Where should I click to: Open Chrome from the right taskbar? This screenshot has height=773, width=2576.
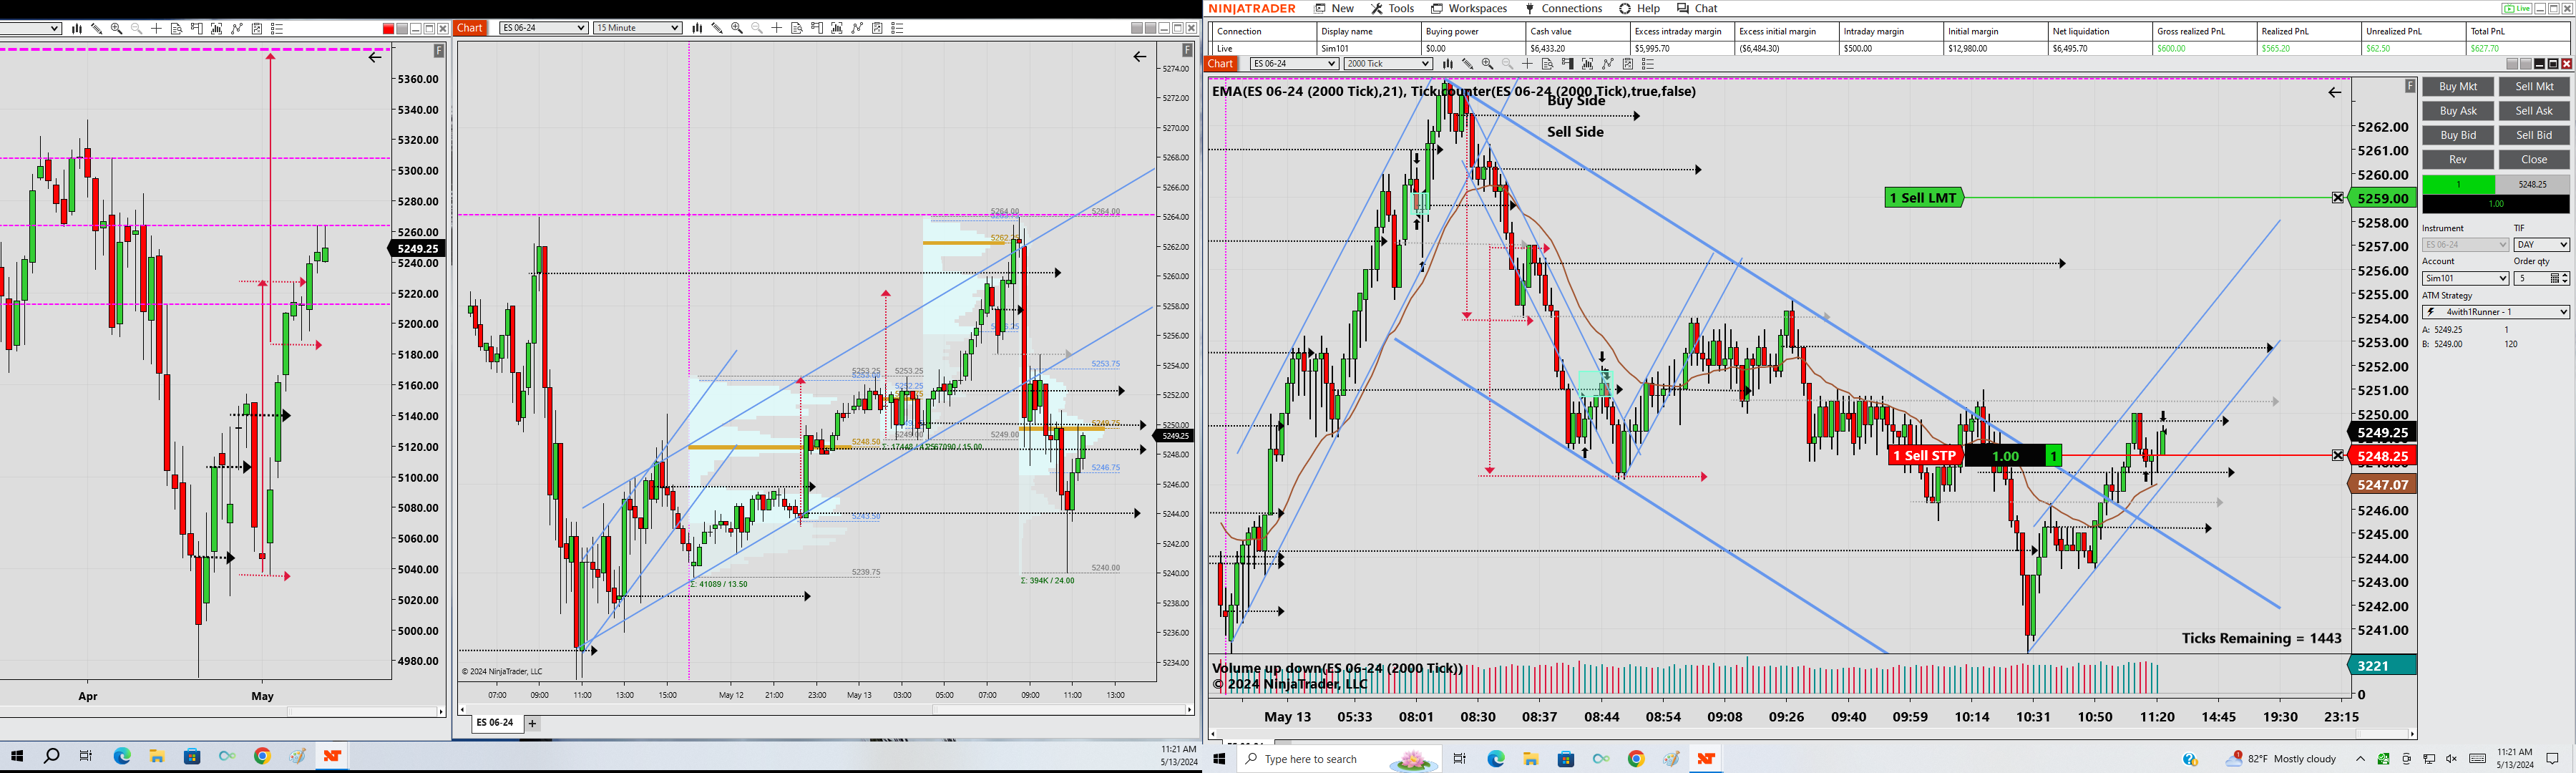coord(1636,759)
